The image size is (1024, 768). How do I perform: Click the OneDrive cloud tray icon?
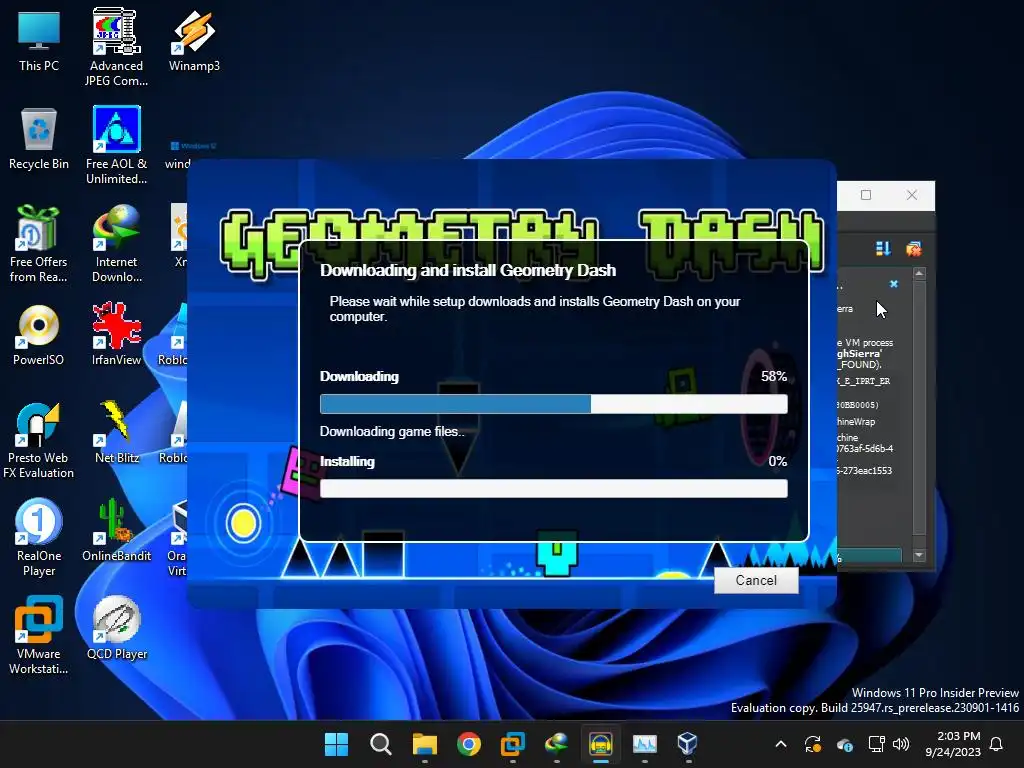point(844,744)
